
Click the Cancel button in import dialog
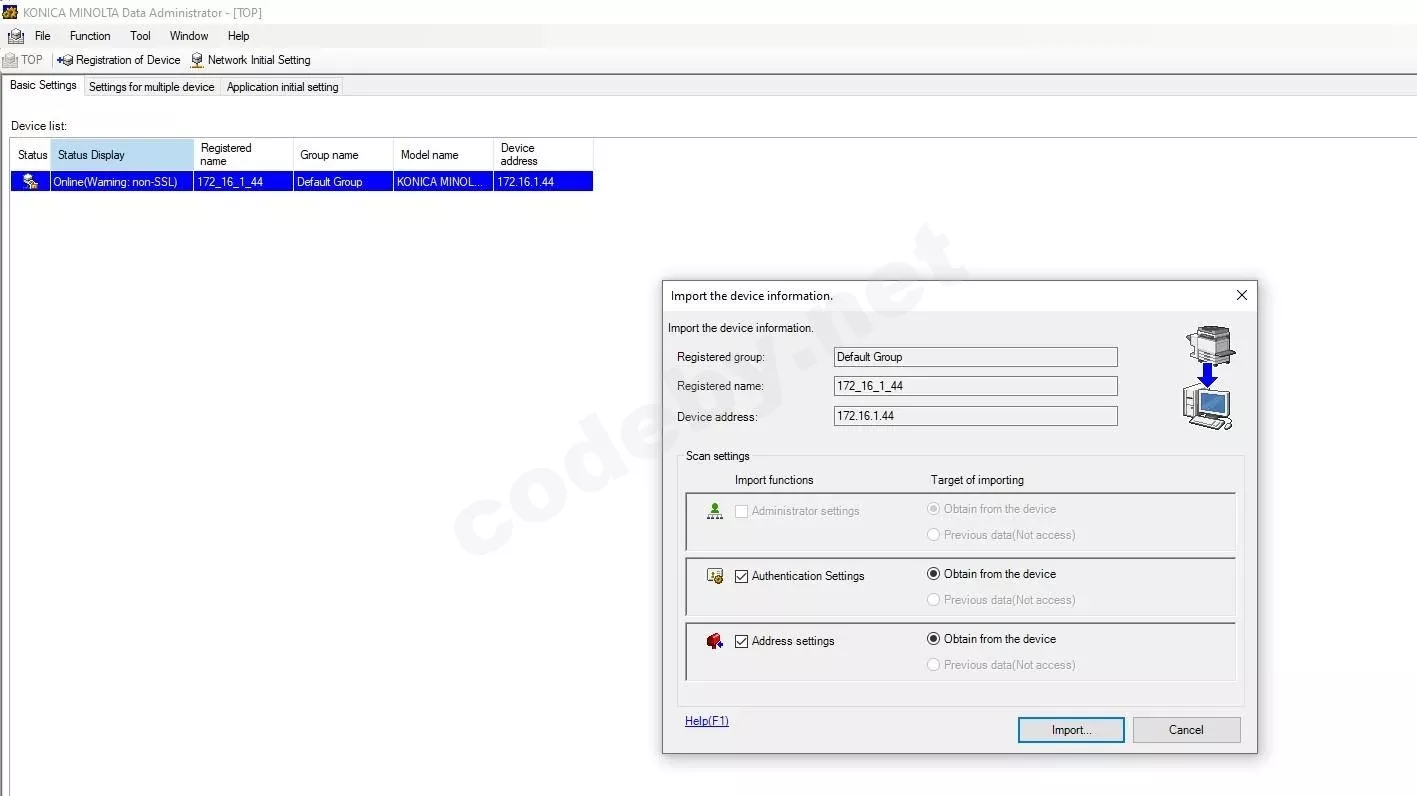[1186, 730]
